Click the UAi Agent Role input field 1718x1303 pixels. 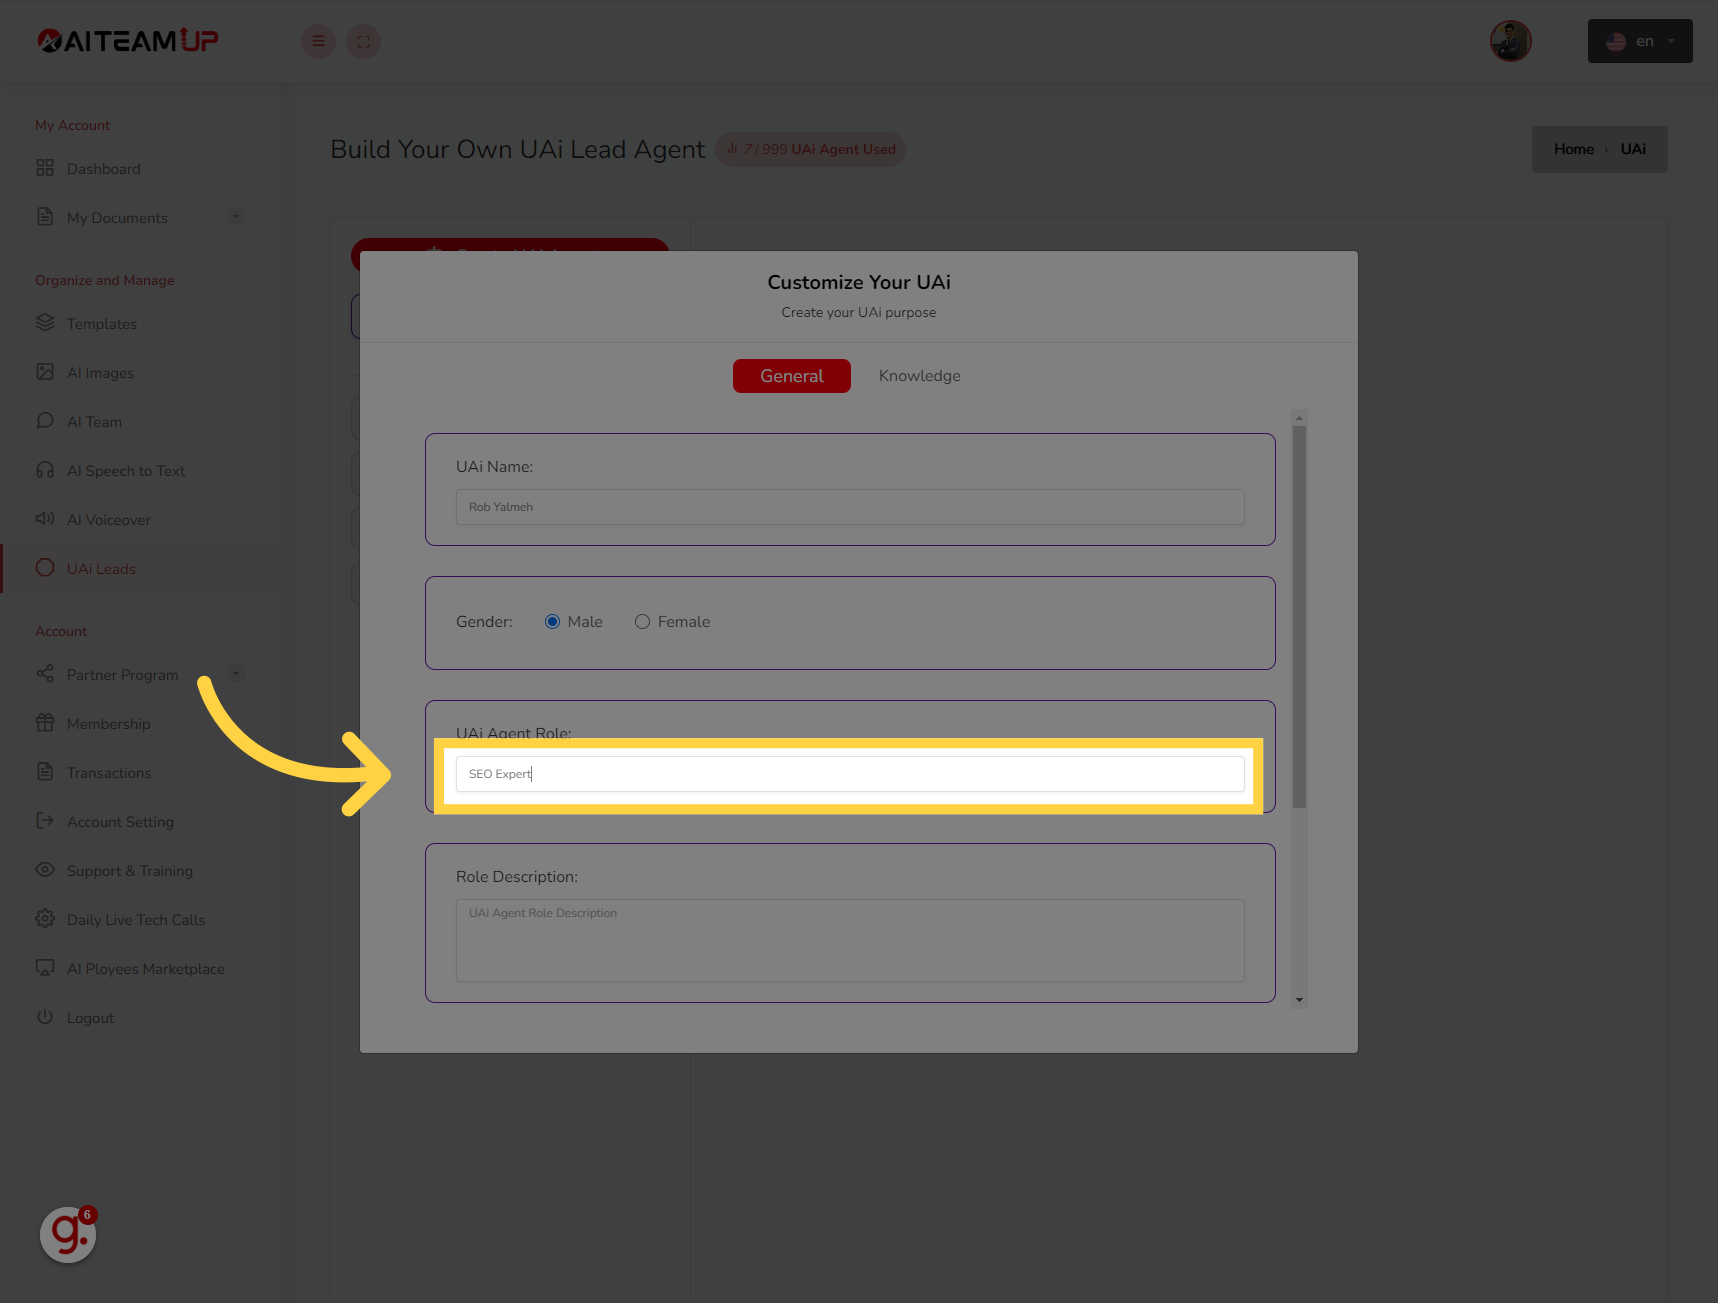click(849, 773)
